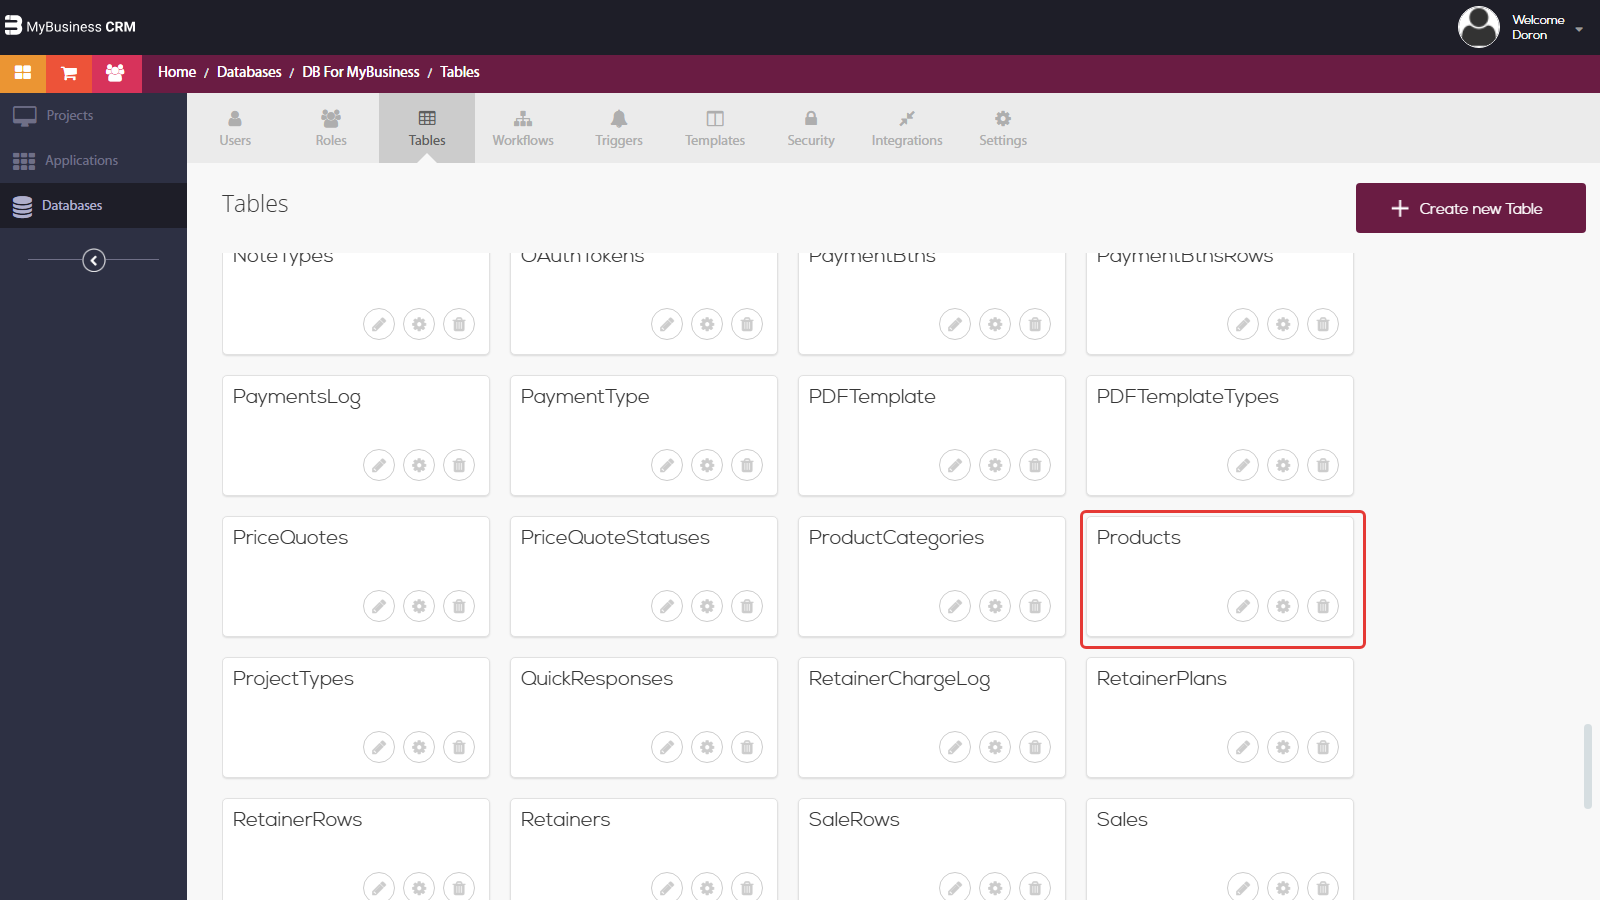Open PDFTemplateTypes settings gear
This screenshot has width=1600, height=900.
coord(1283,465)
